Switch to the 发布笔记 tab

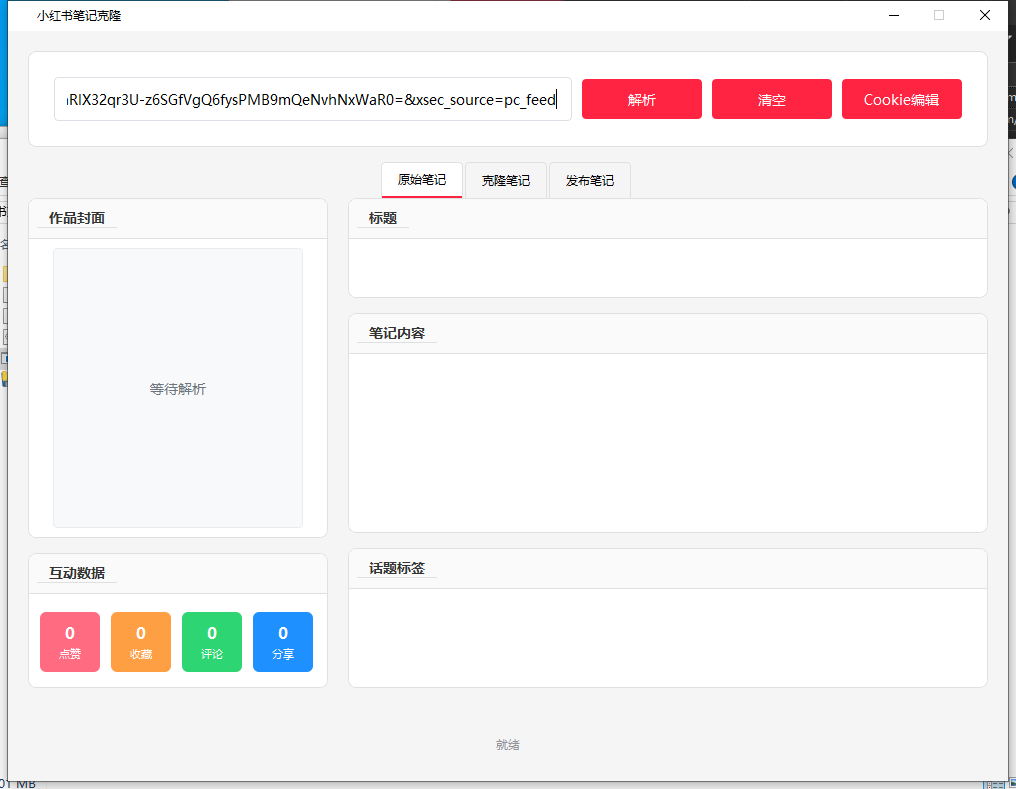click(x=589, y=180)
